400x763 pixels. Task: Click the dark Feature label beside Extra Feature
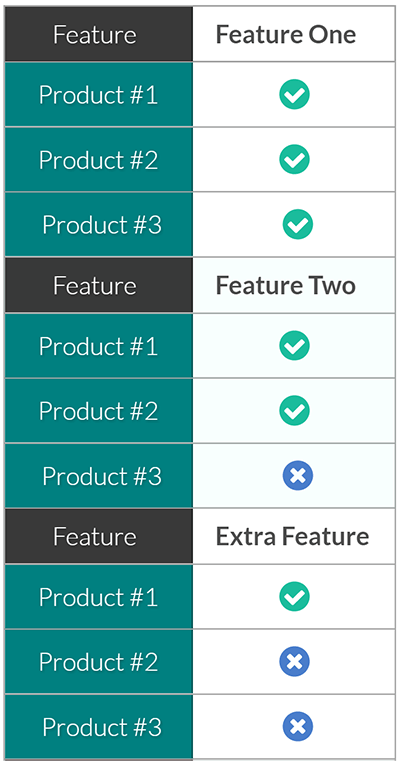tap(99, 536)
